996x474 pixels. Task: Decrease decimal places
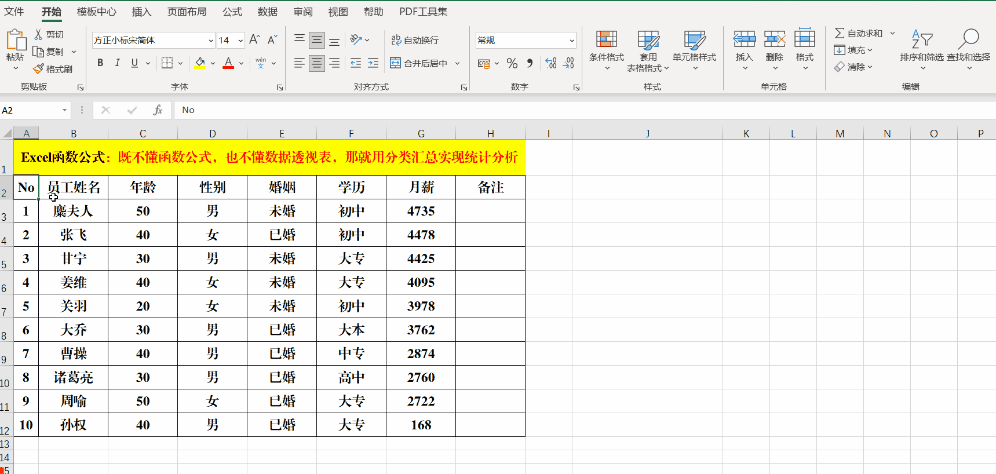(568, 63)
